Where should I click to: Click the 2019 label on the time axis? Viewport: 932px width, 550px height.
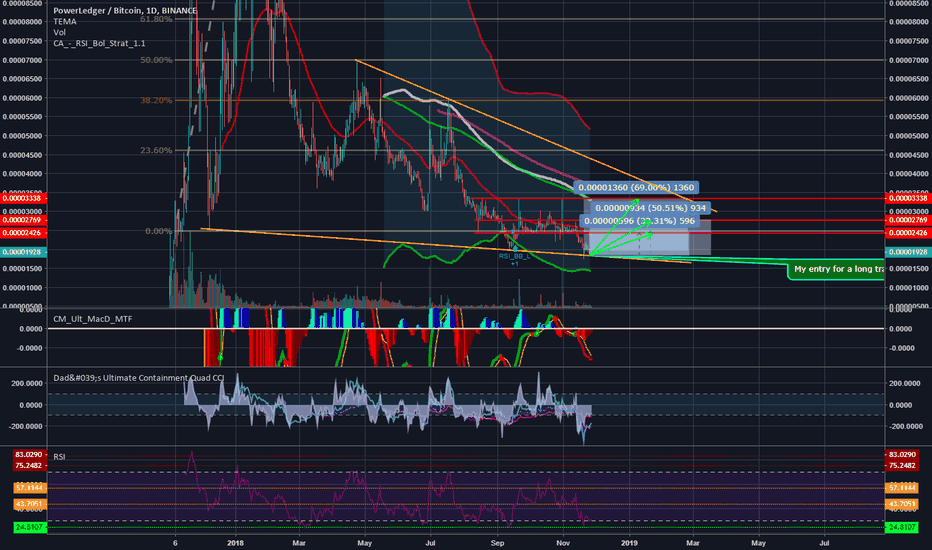point(629,543)
